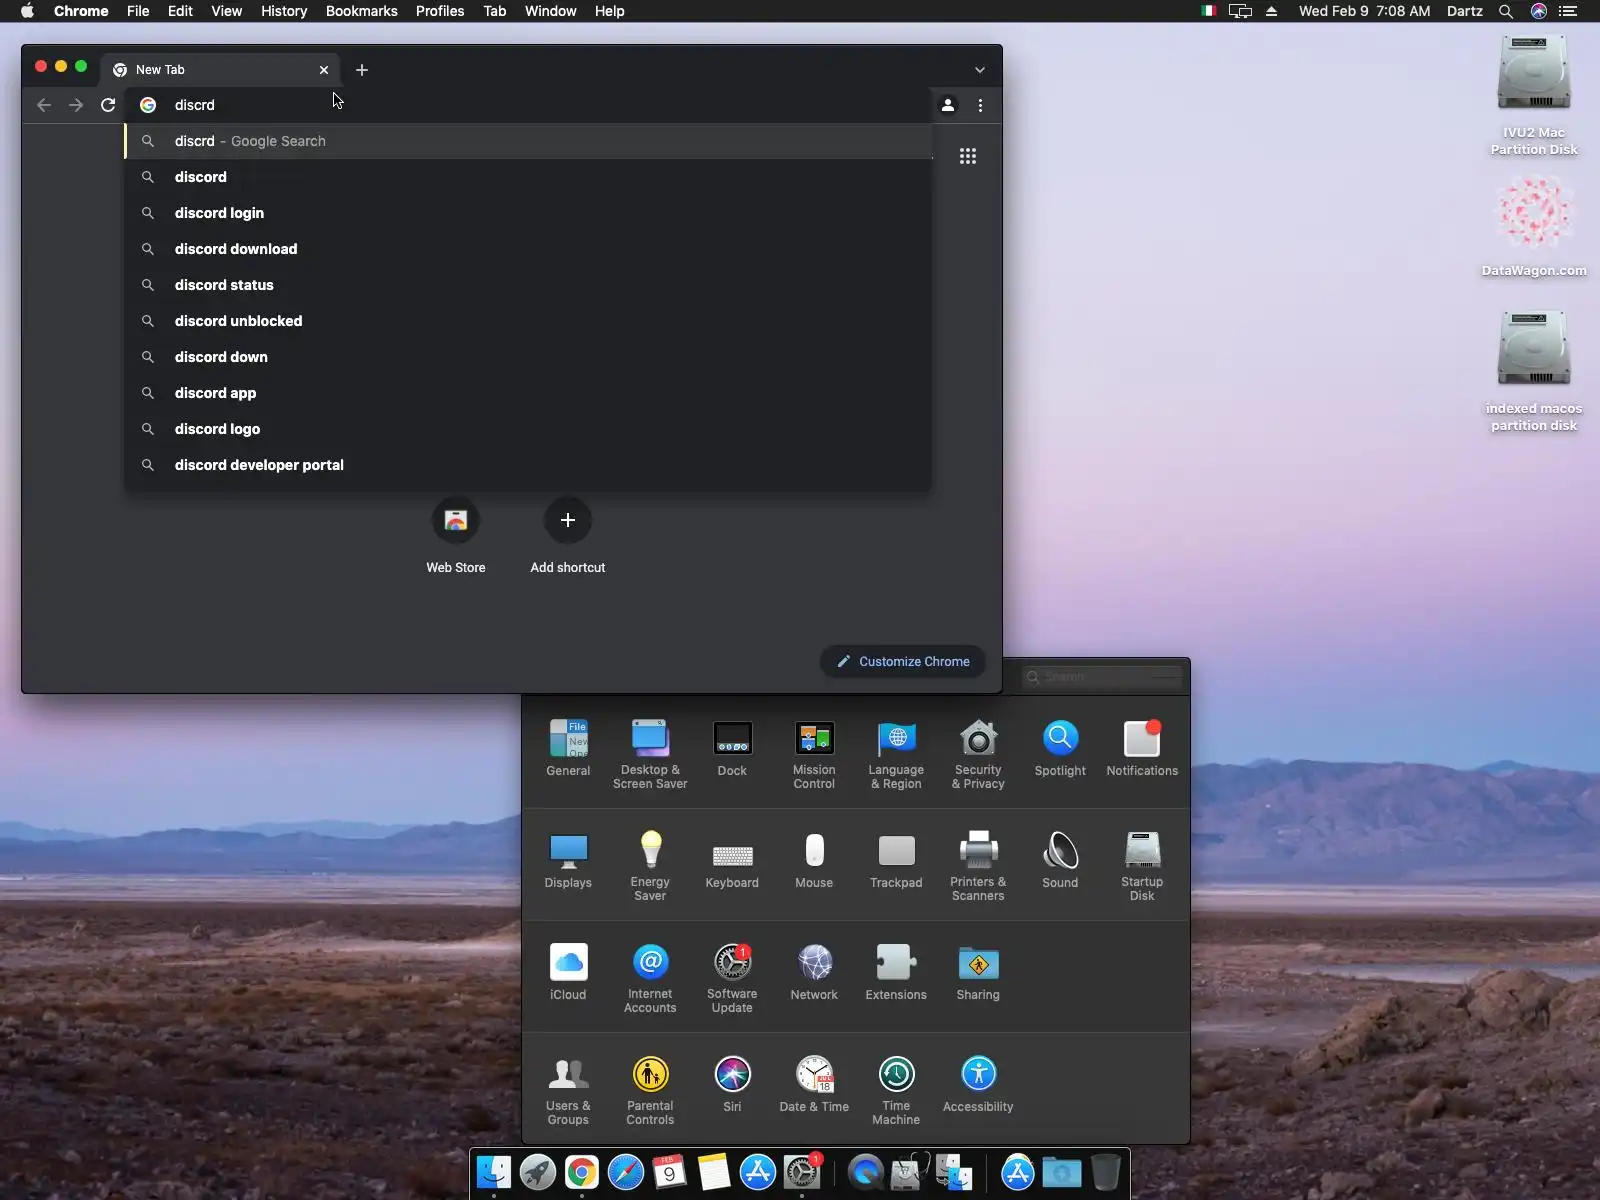This screenshot has width=1600, height=1200.
Task: Expand the tab search chevron in Chrome
Action: click(x=980, y=70)
